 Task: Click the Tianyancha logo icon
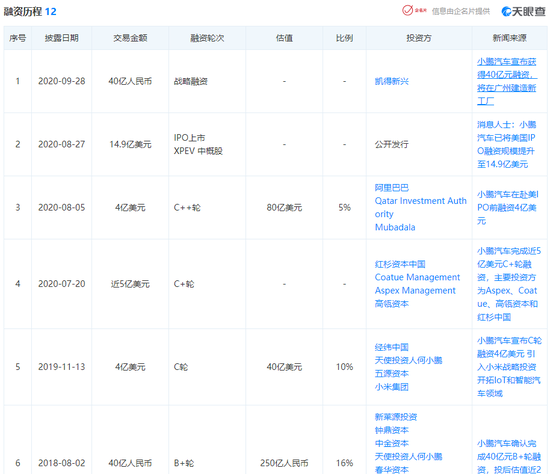pyautogui.click(x=523, y=12)
